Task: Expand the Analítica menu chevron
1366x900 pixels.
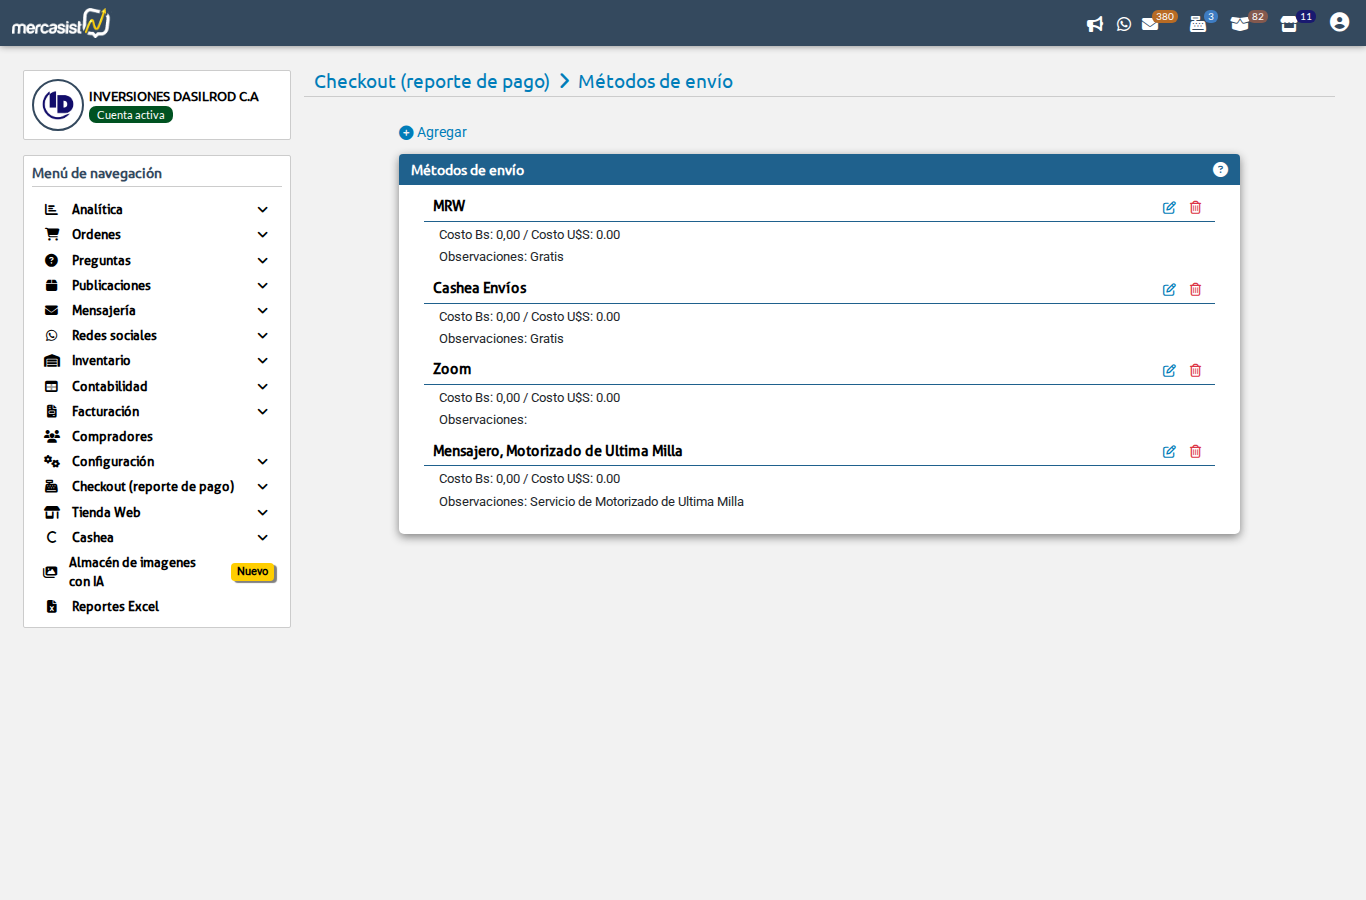Action: pyautogui.click(x=263, y=210)
